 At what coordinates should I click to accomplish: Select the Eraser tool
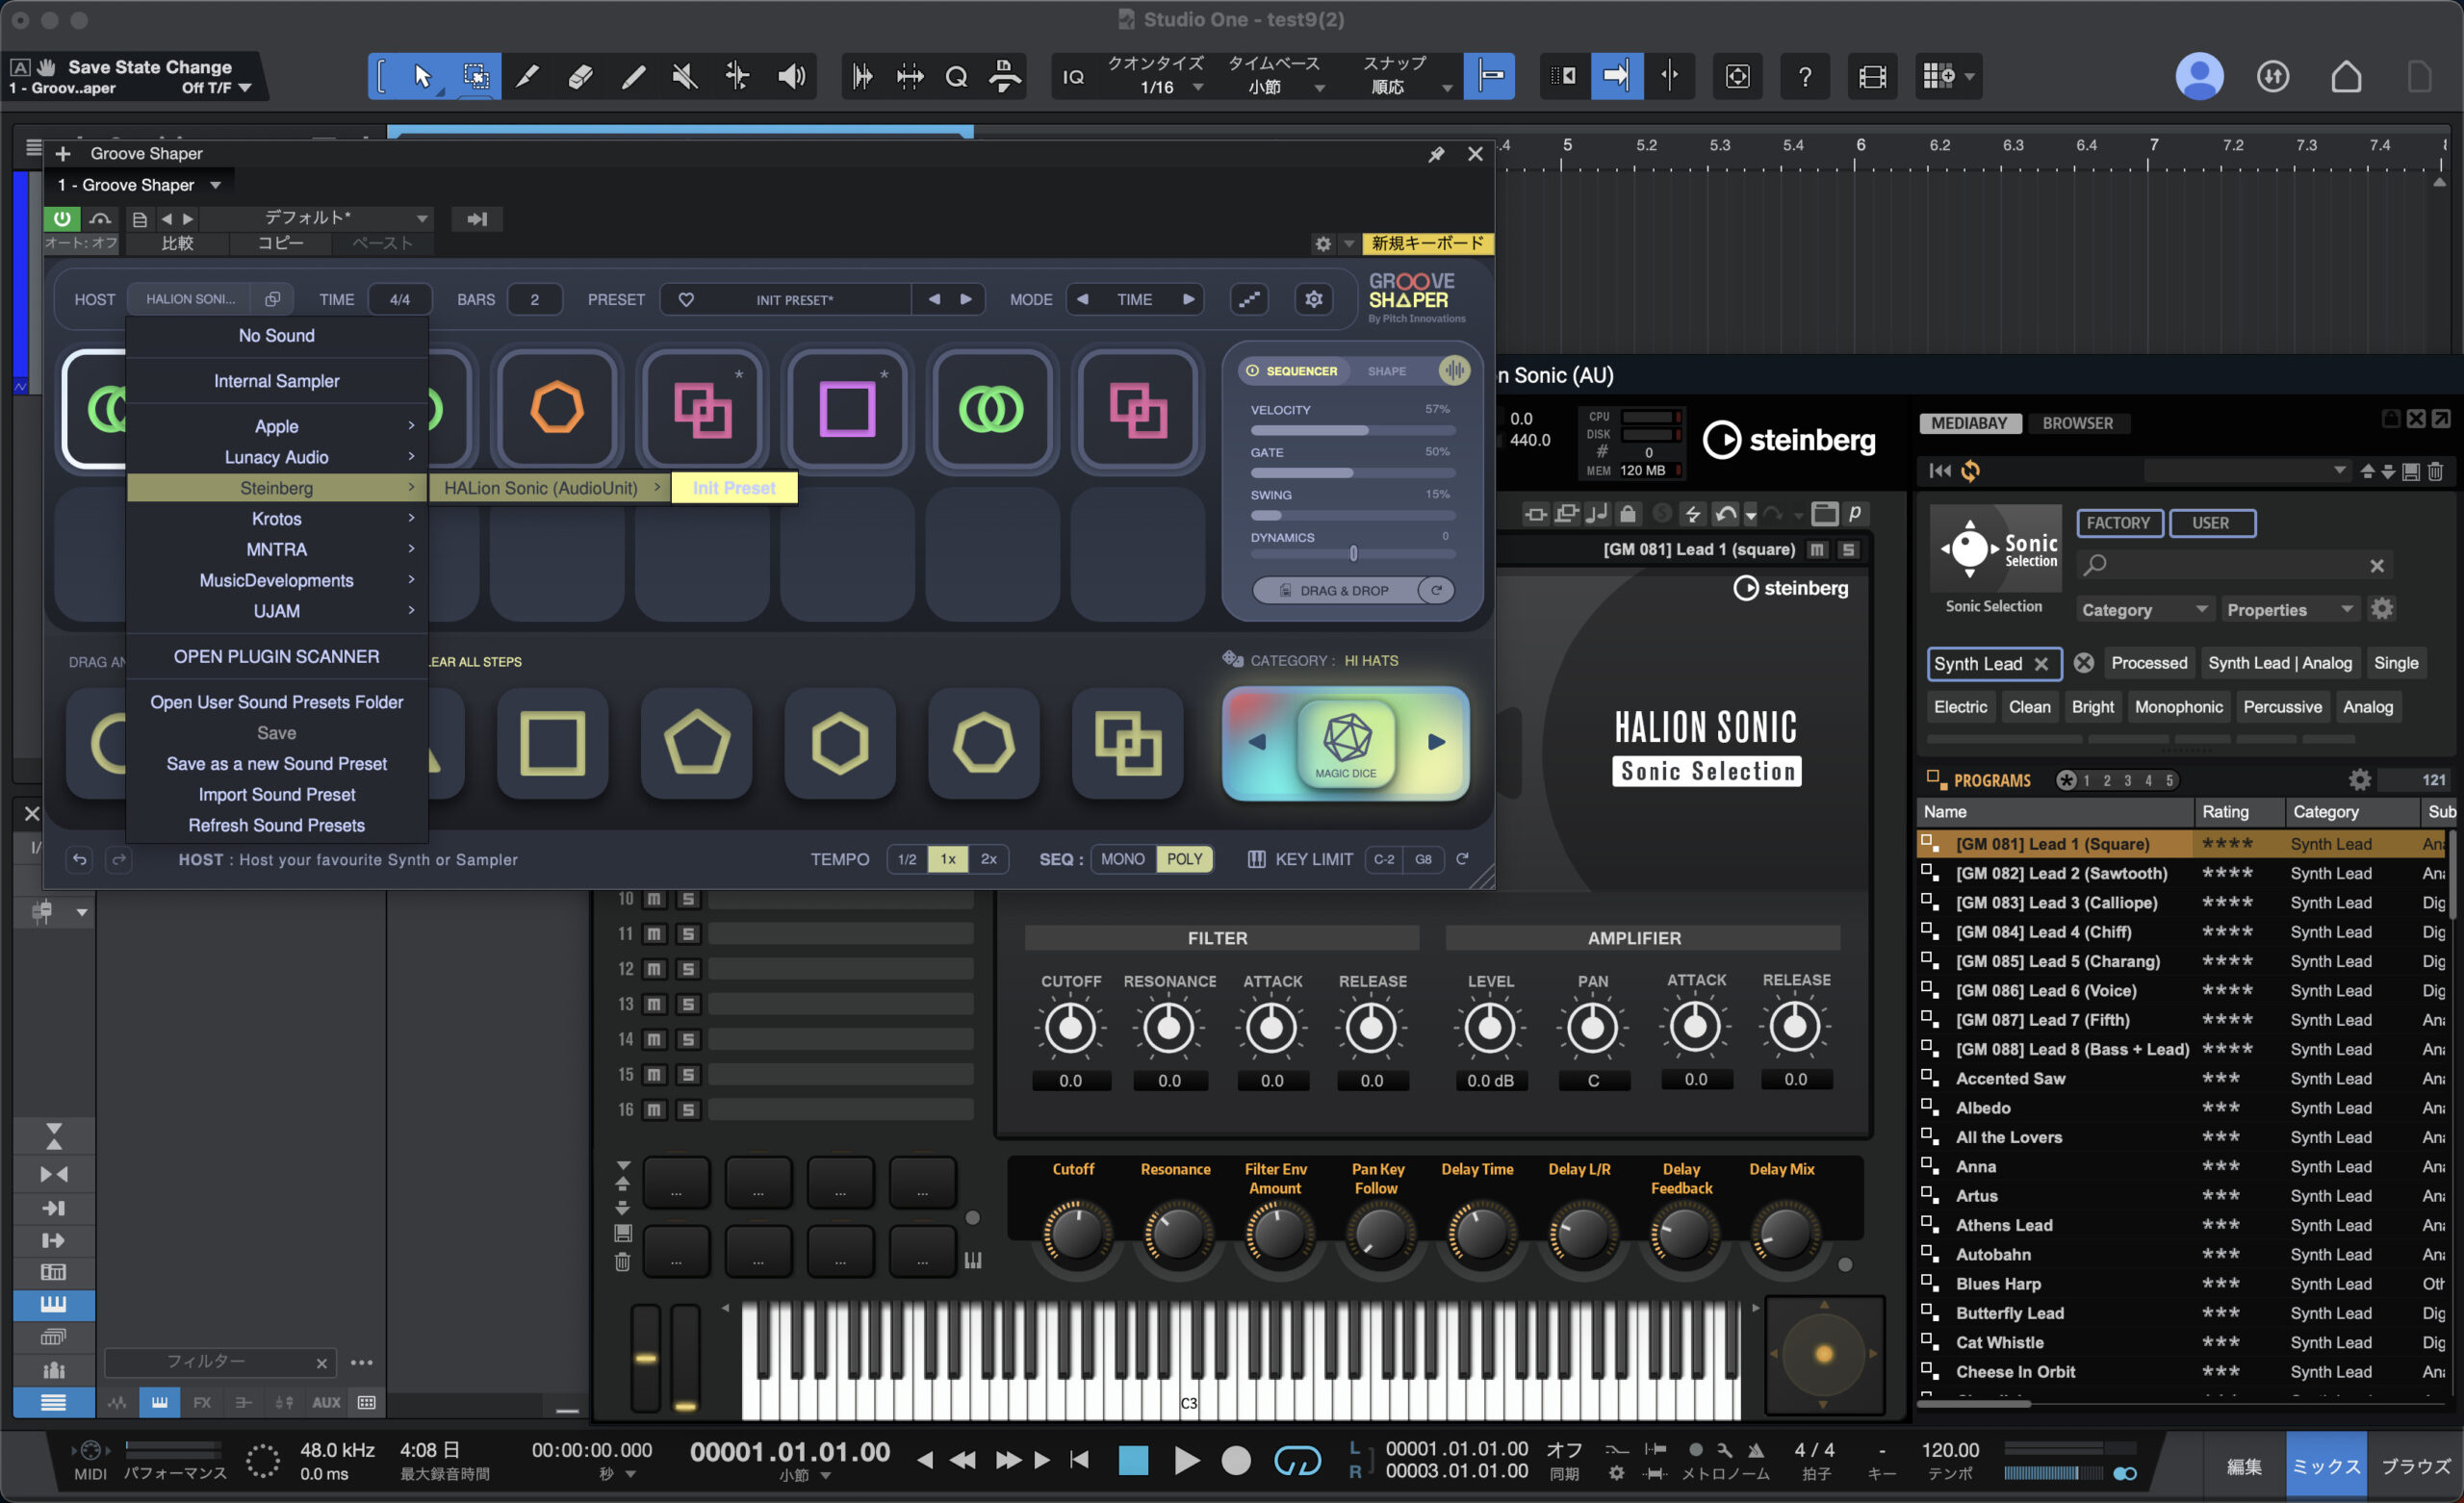[580, 76]
